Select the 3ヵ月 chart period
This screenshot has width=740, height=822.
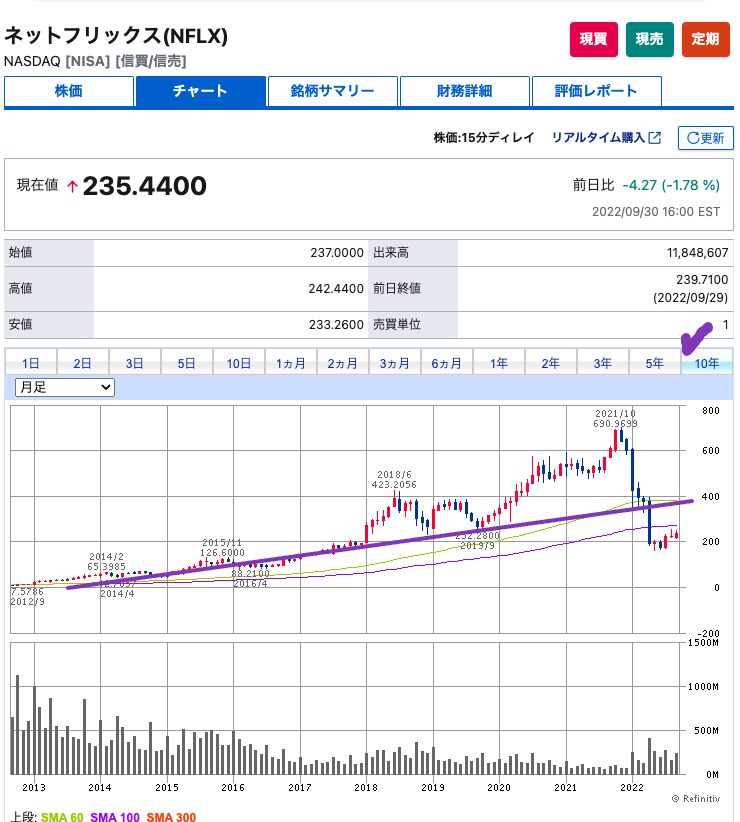pos(395,363)
